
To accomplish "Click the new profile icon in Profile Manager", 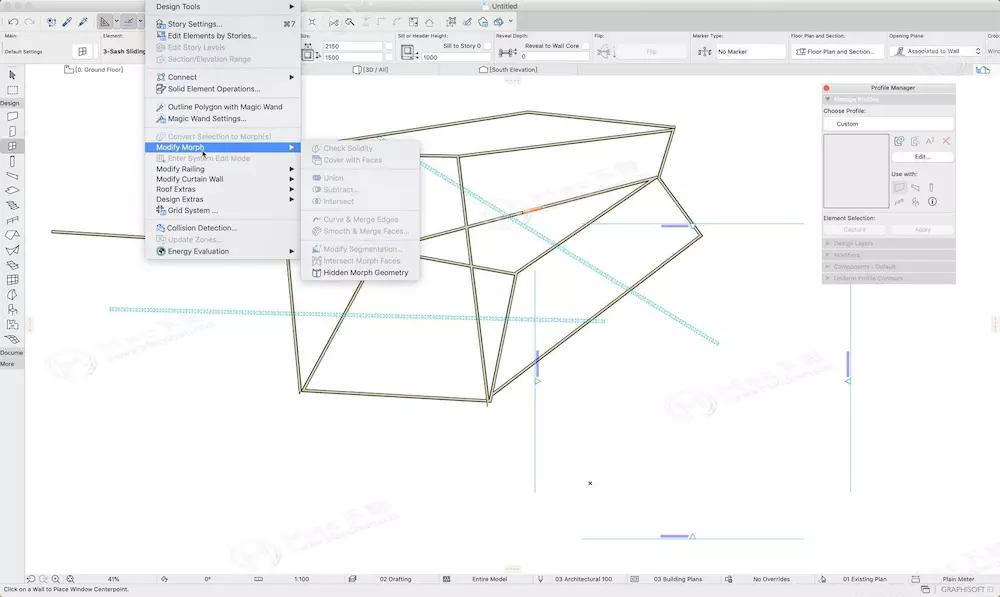I will 899,141.
